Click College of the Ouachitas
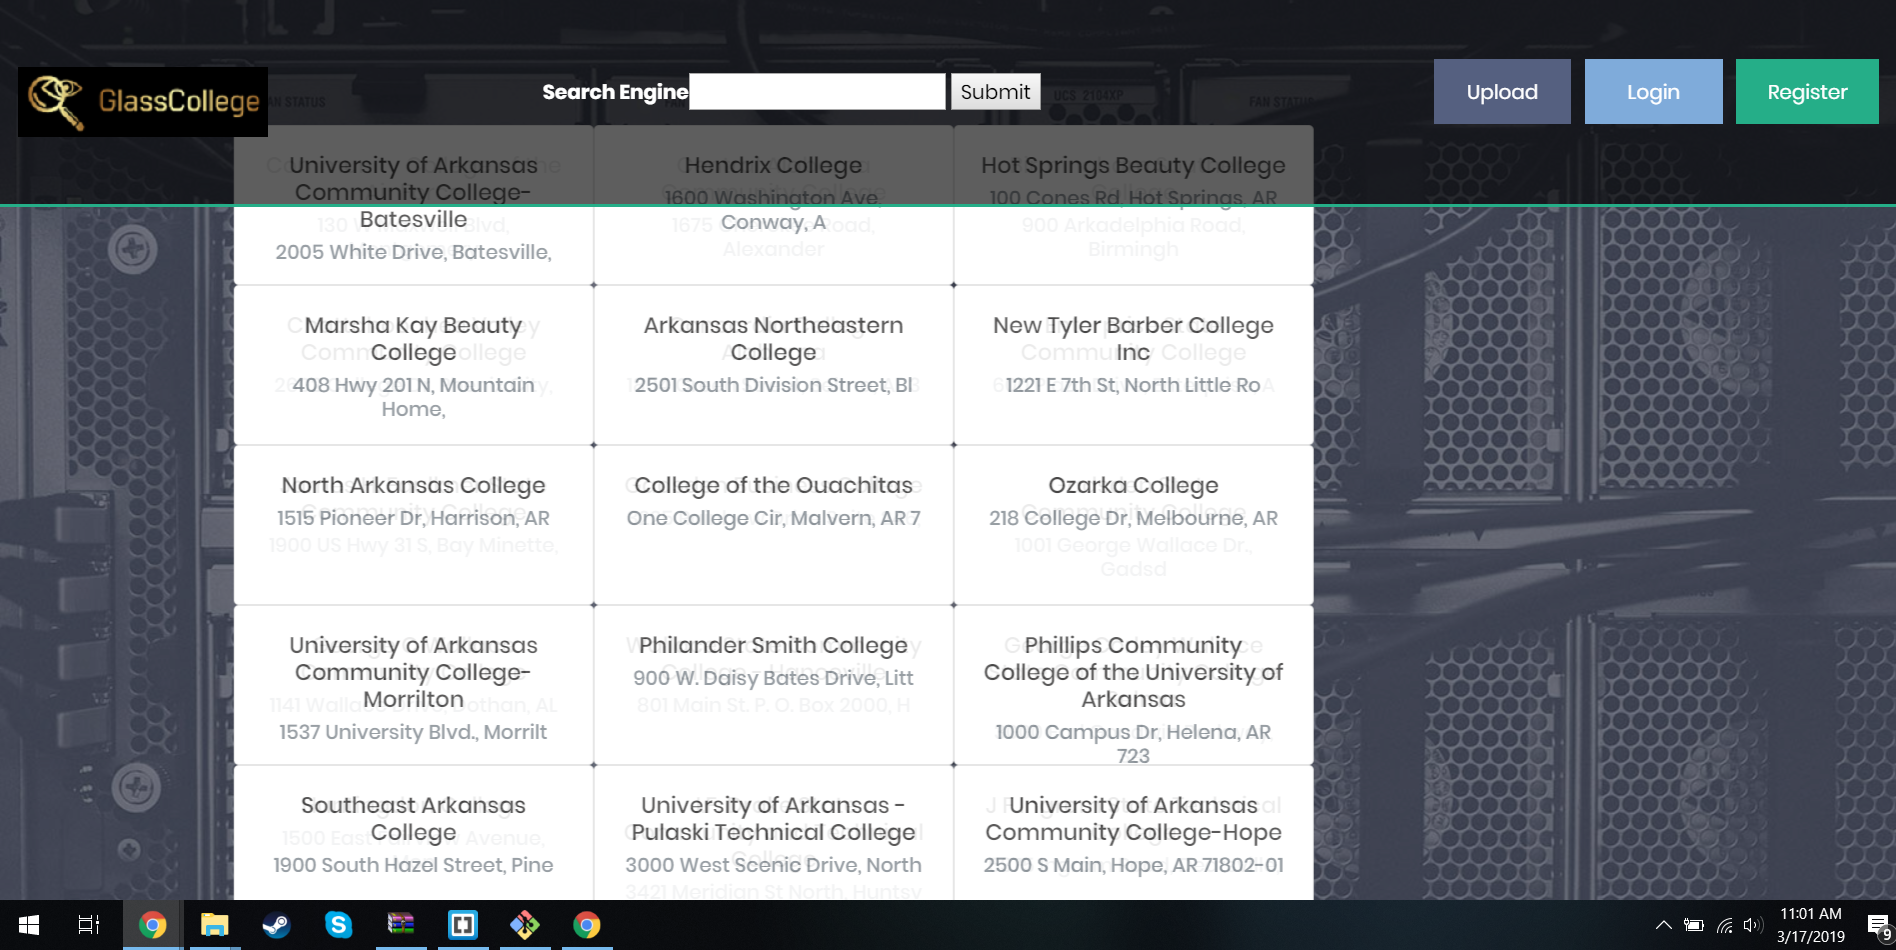The width and height of the screenshot is (1896, 950). [773, 485]
